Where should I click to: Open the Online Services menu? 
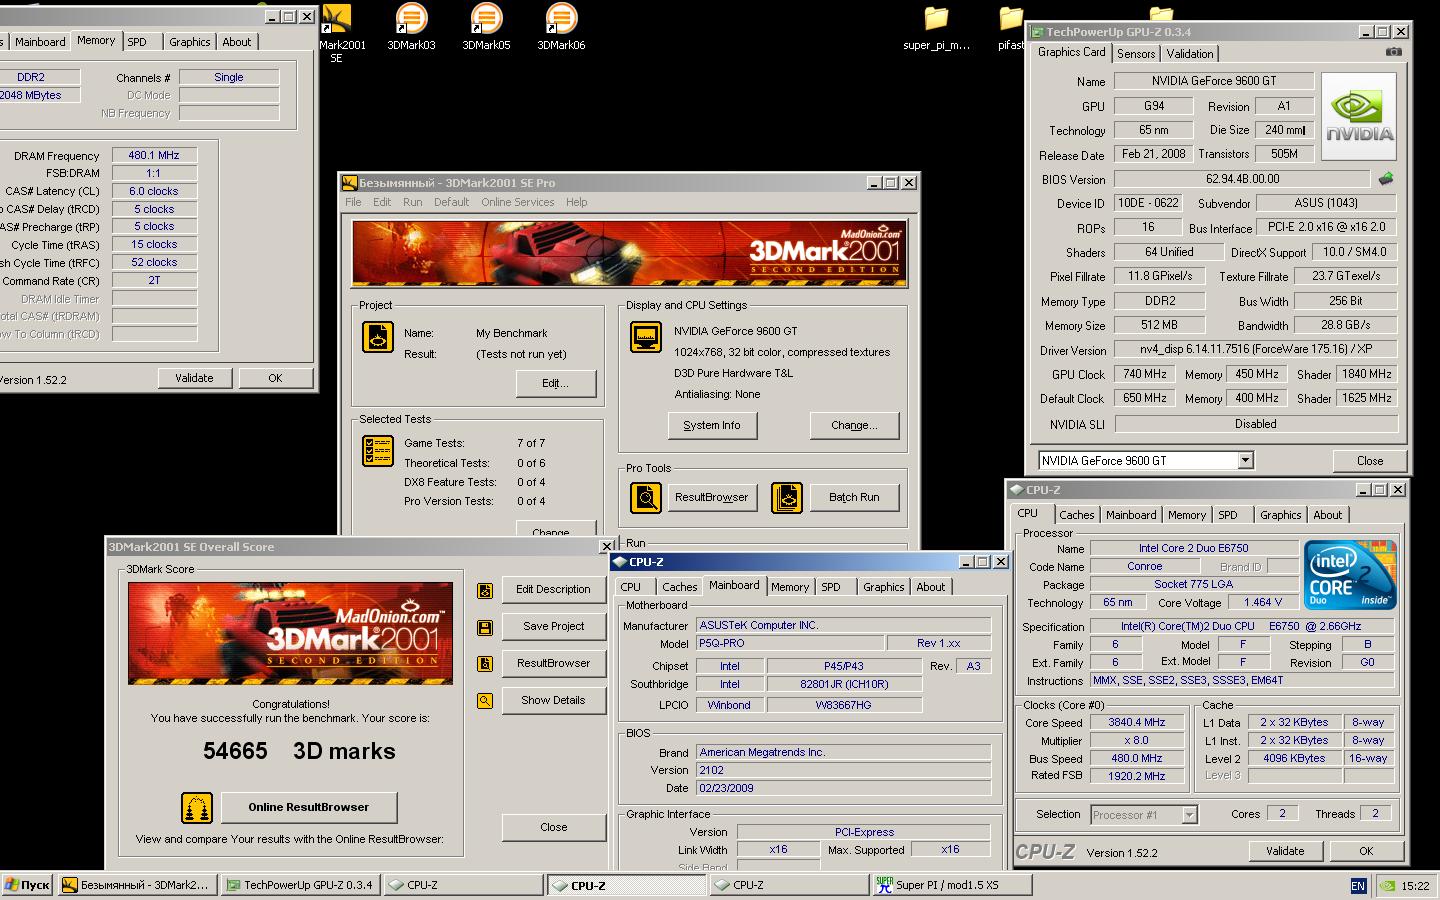[517, 202]
